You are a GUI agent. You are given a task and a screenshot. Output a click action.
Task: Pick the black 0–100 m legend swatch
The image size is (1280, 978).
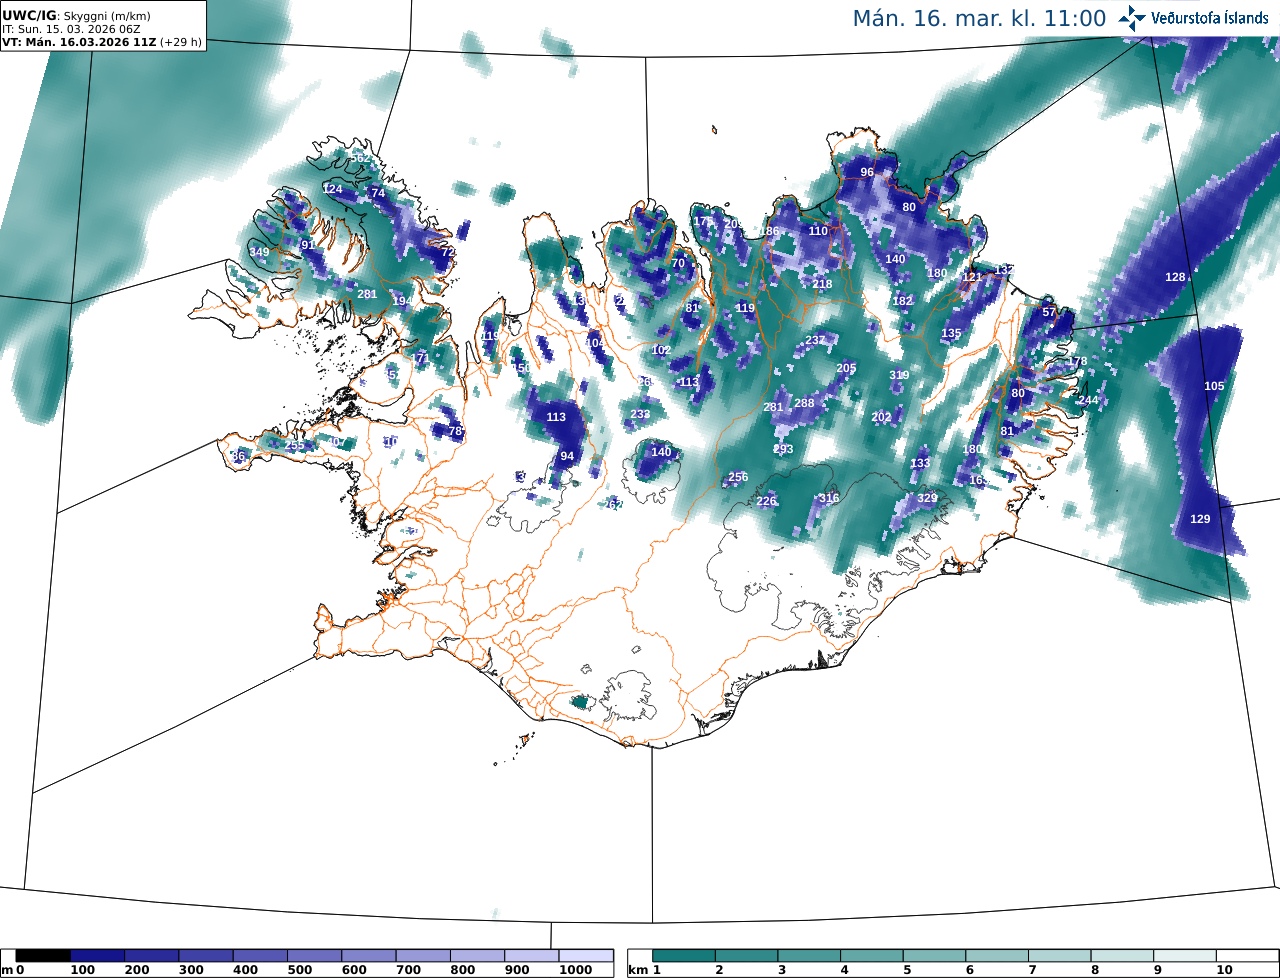pos(43,956)
